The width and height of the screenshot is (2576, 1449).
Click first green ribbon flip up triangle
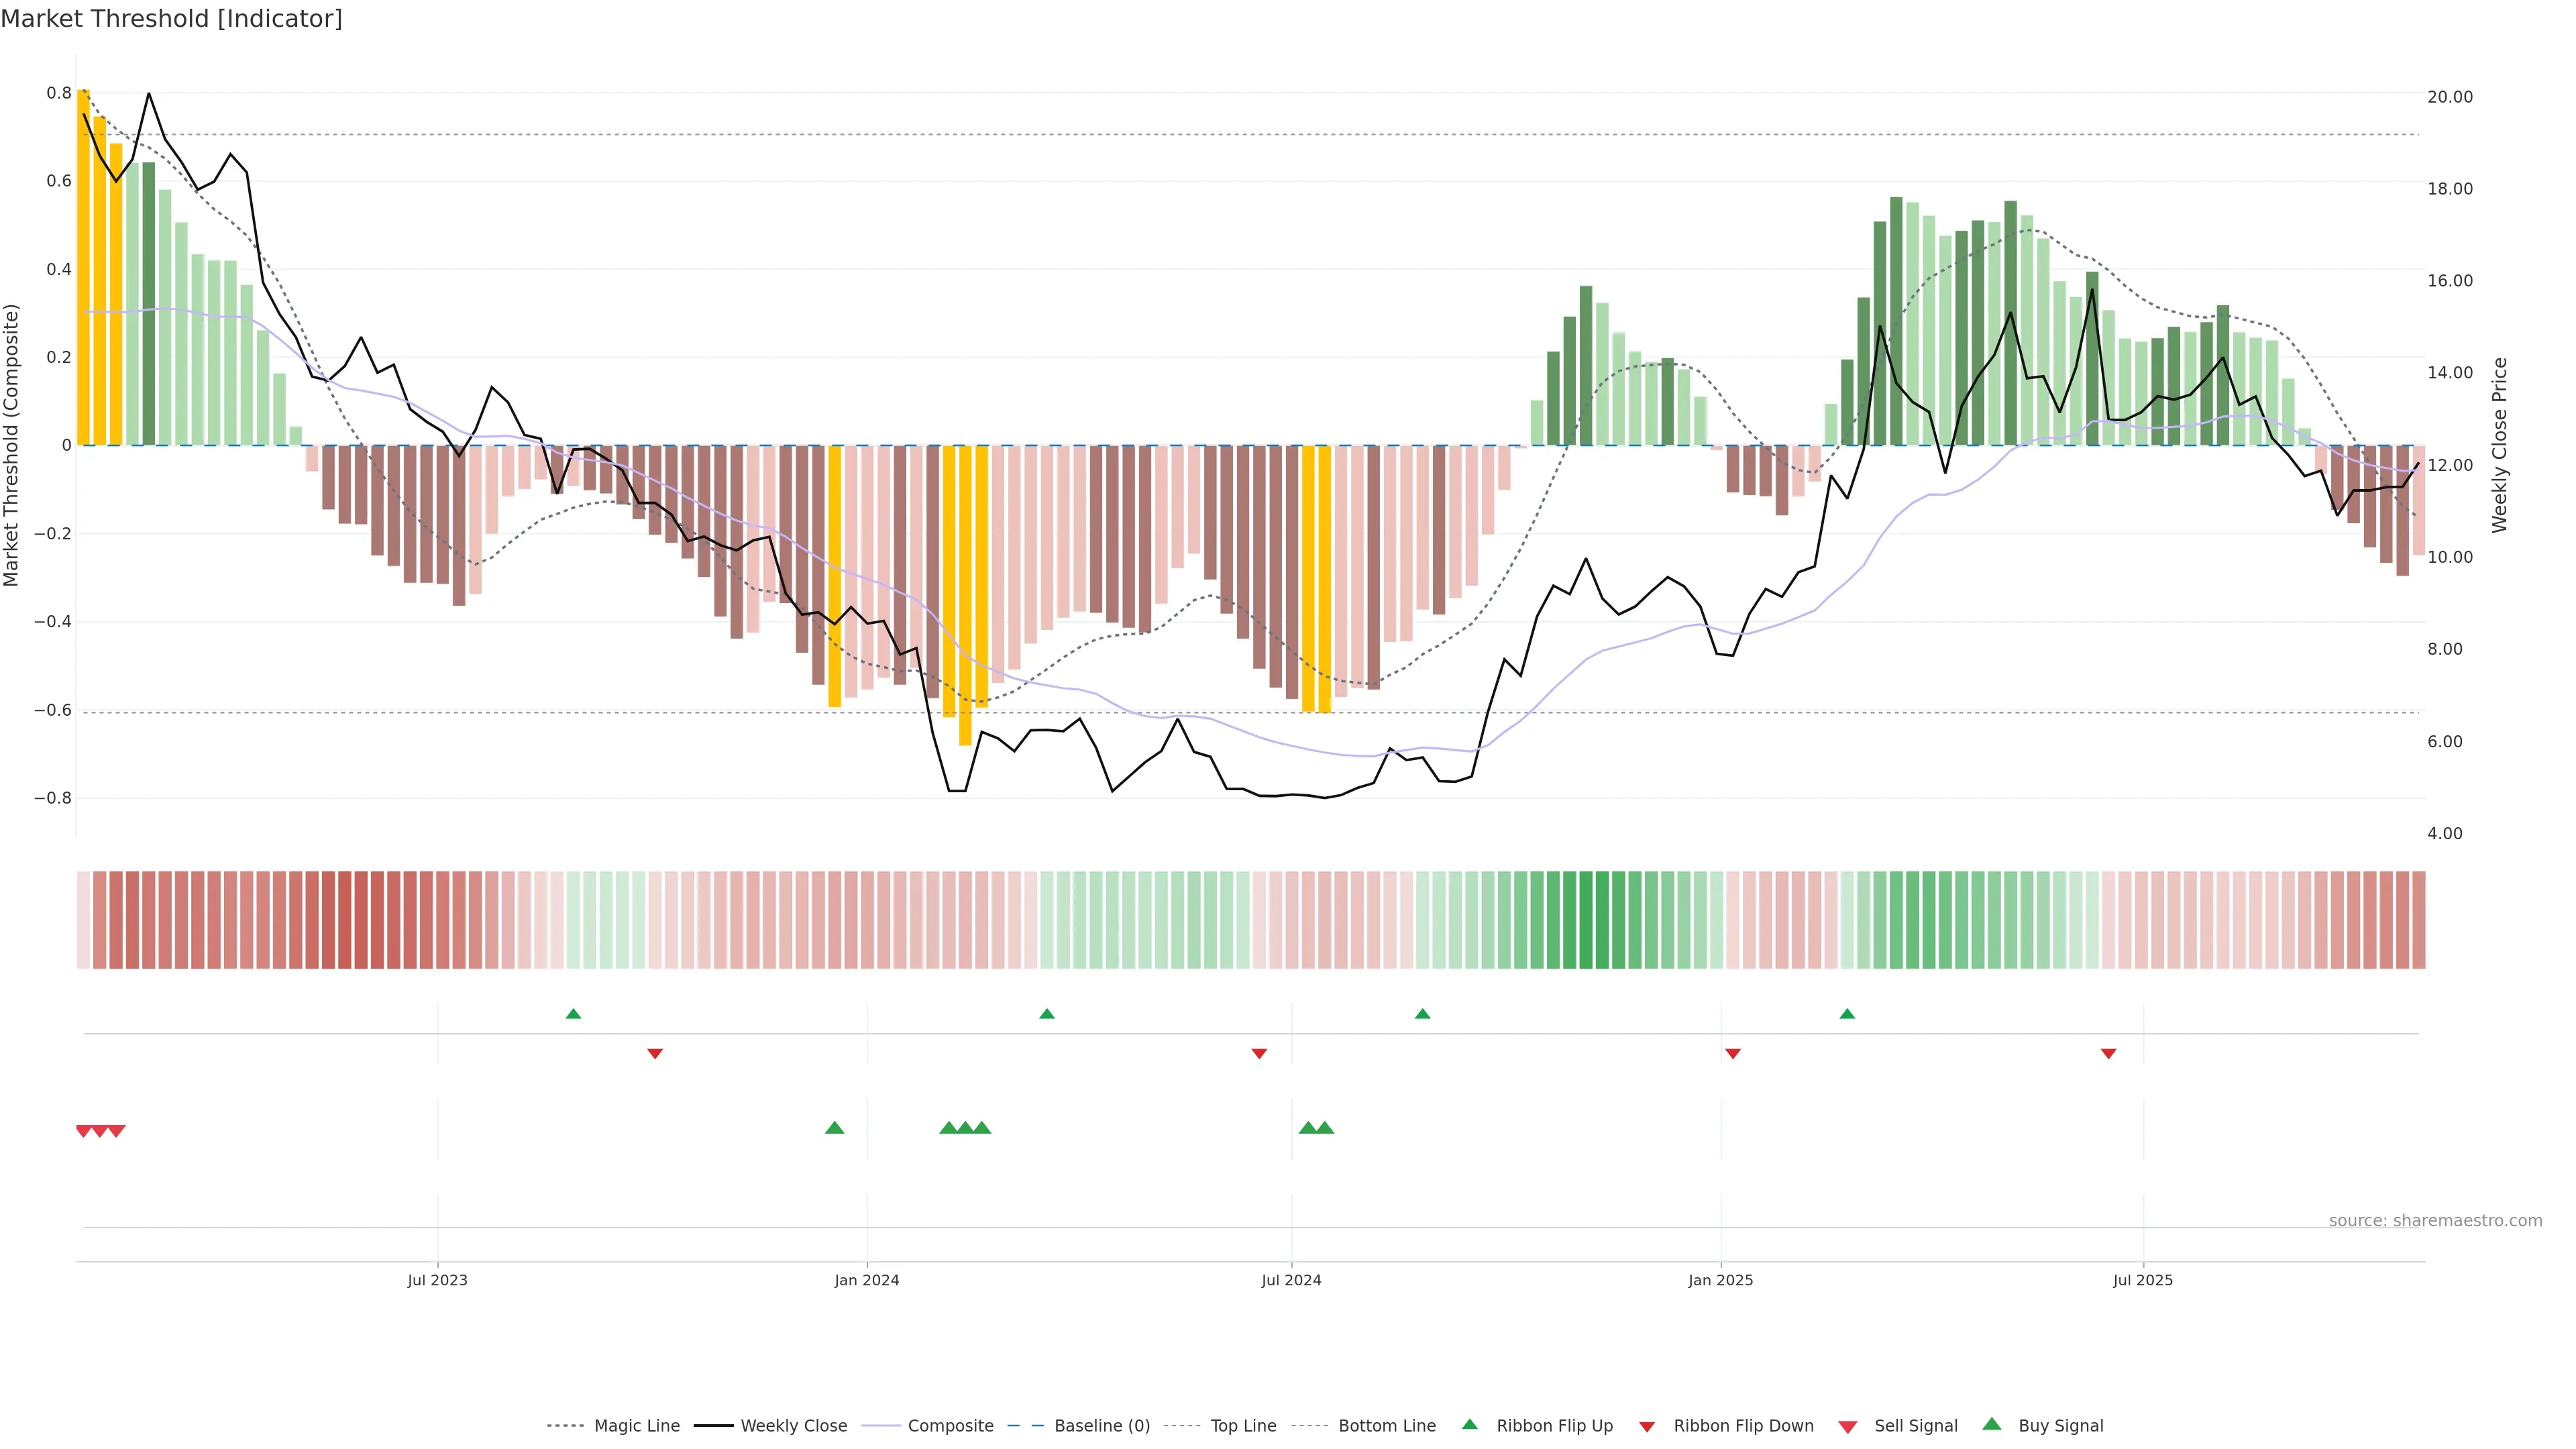tap(573, 1014)
